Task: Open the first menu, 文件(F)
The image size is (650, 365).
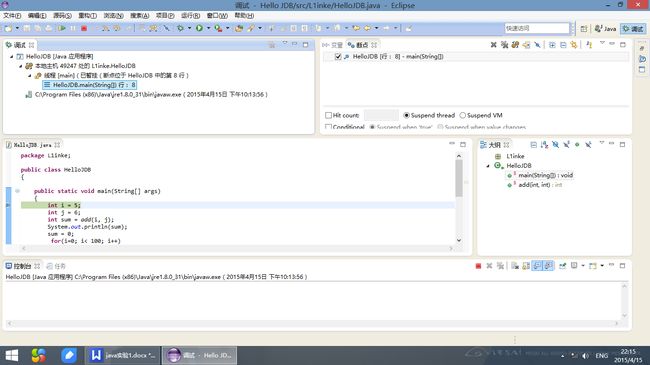Action: pos(12,15)
